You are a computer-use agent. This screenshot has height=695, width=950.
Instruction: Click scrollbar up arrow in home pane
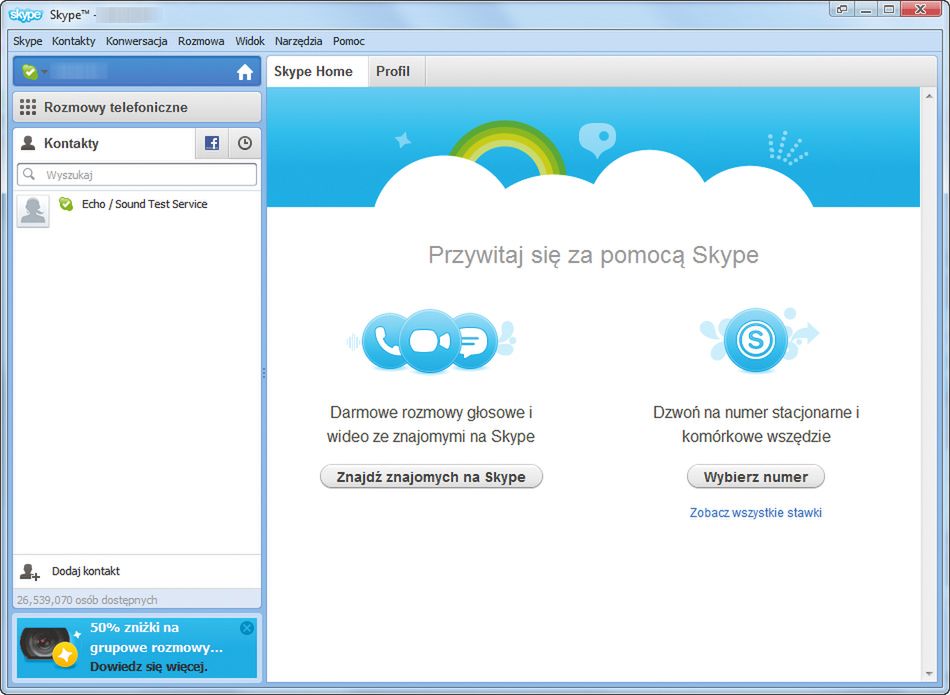[929, 96]
